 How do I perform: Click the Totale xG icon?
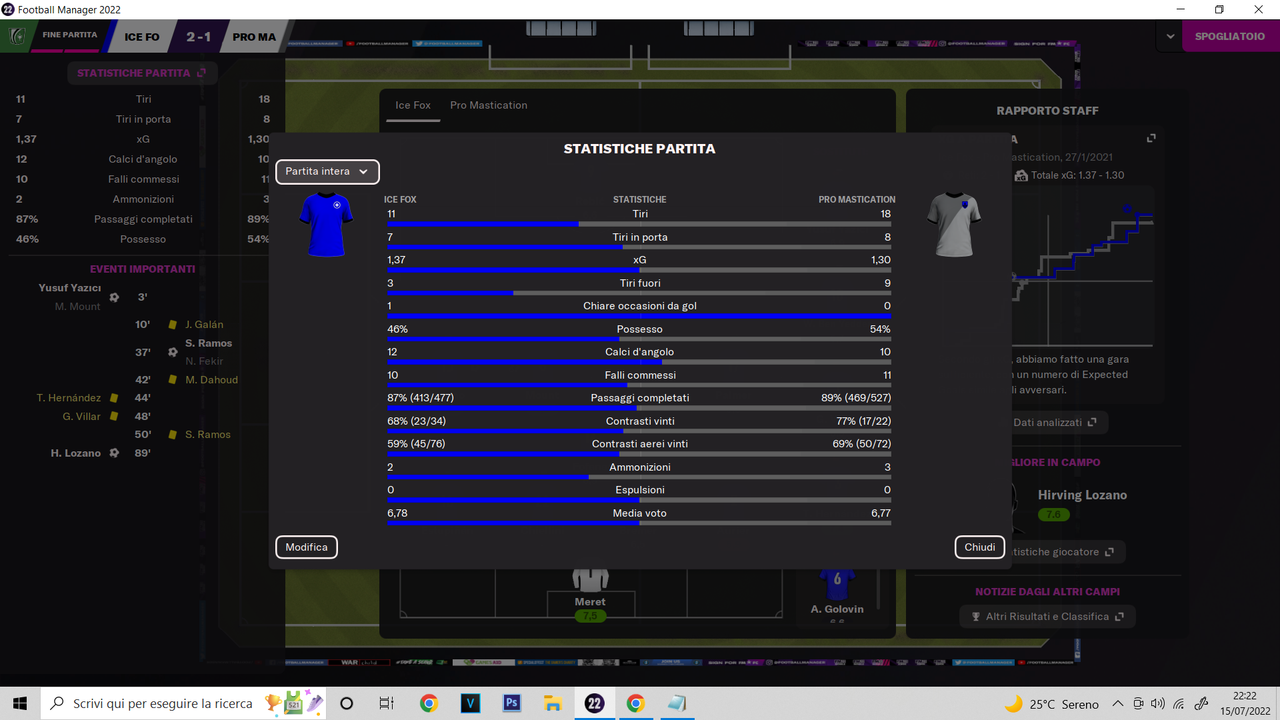1021,175
